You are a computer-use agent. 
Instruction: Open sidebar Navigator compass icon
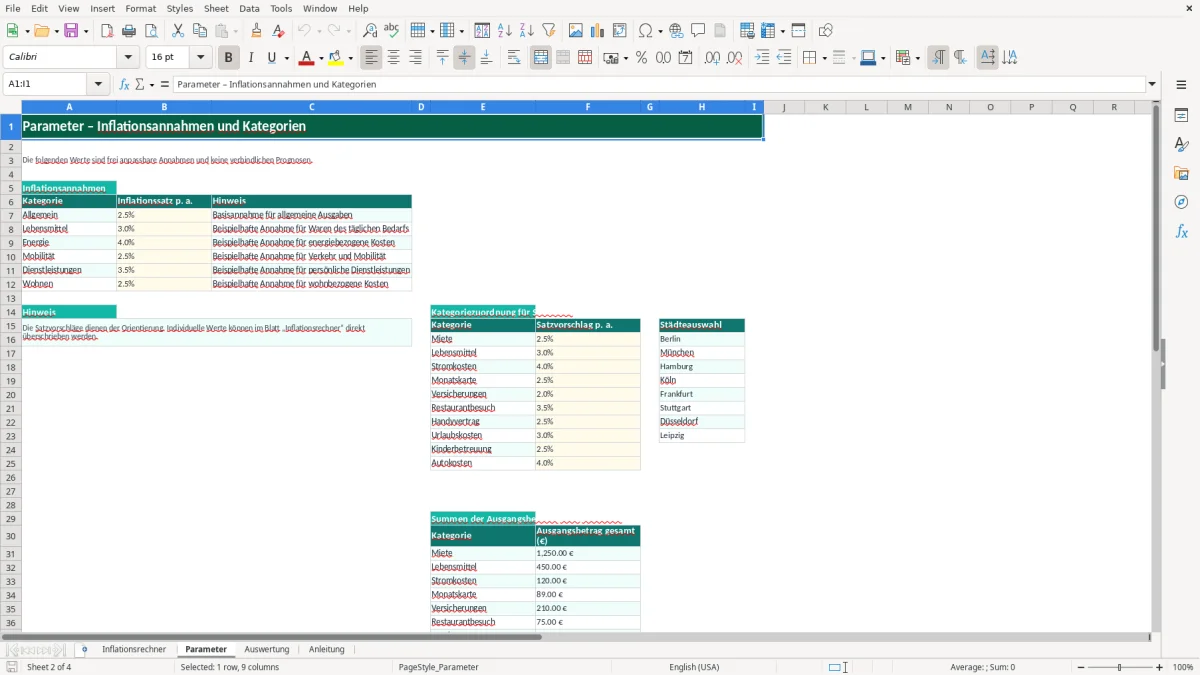point(1182,202)
